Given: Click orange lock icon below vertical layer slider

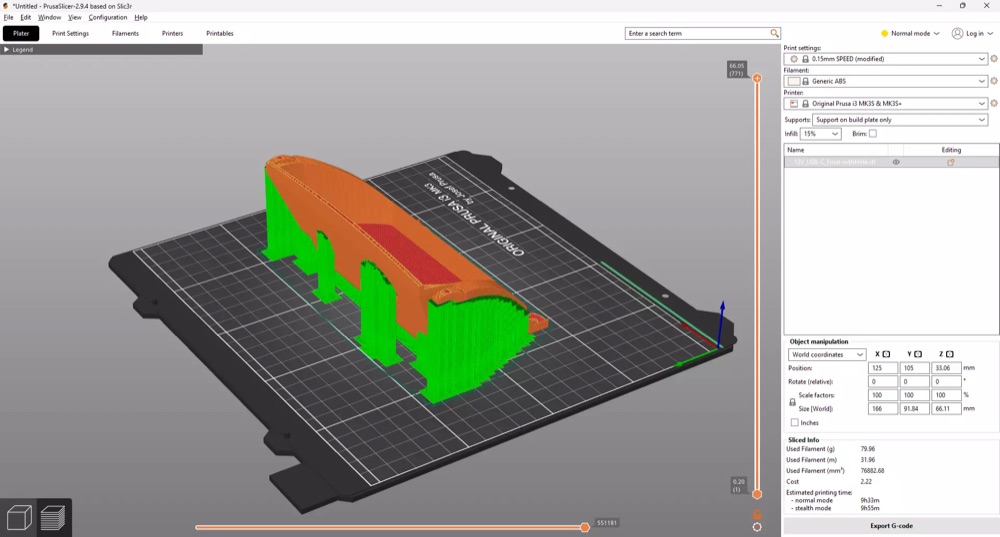Looking at the screenshot, I should [x=757, y=514].
